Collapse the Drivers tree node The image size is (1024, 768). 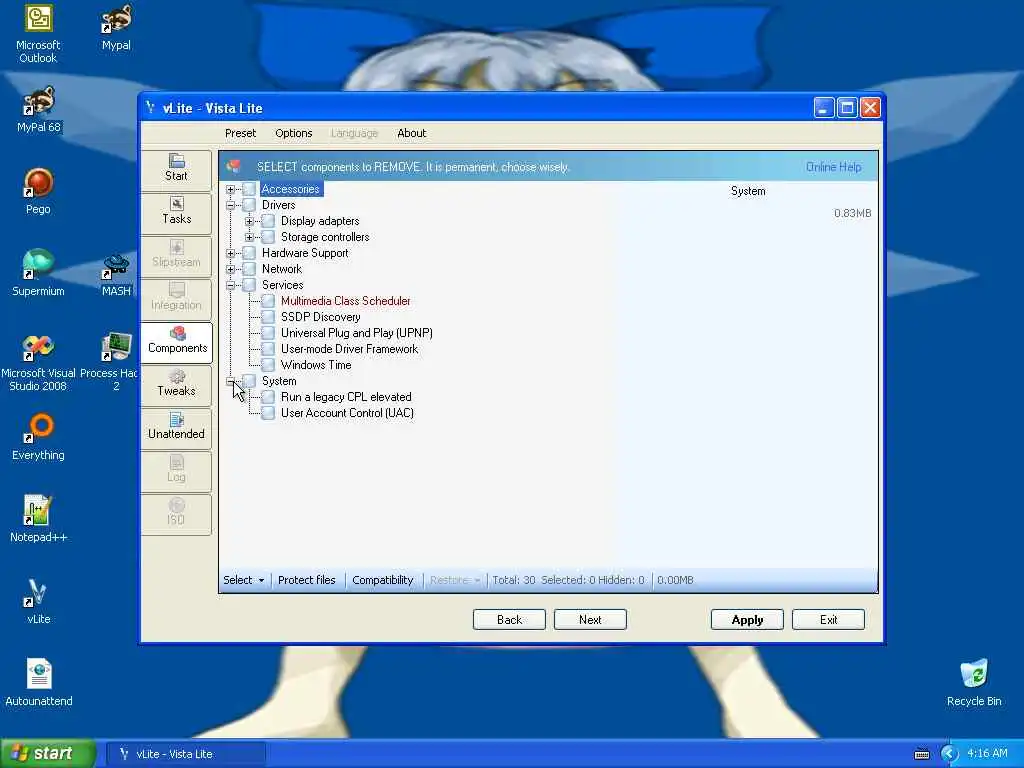coord(230,205)
